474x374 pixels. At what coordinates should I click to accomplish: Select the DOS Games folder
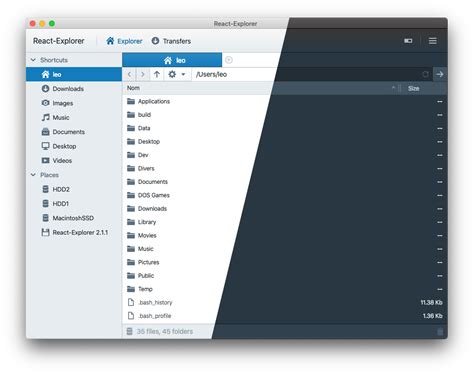(285, 195)
